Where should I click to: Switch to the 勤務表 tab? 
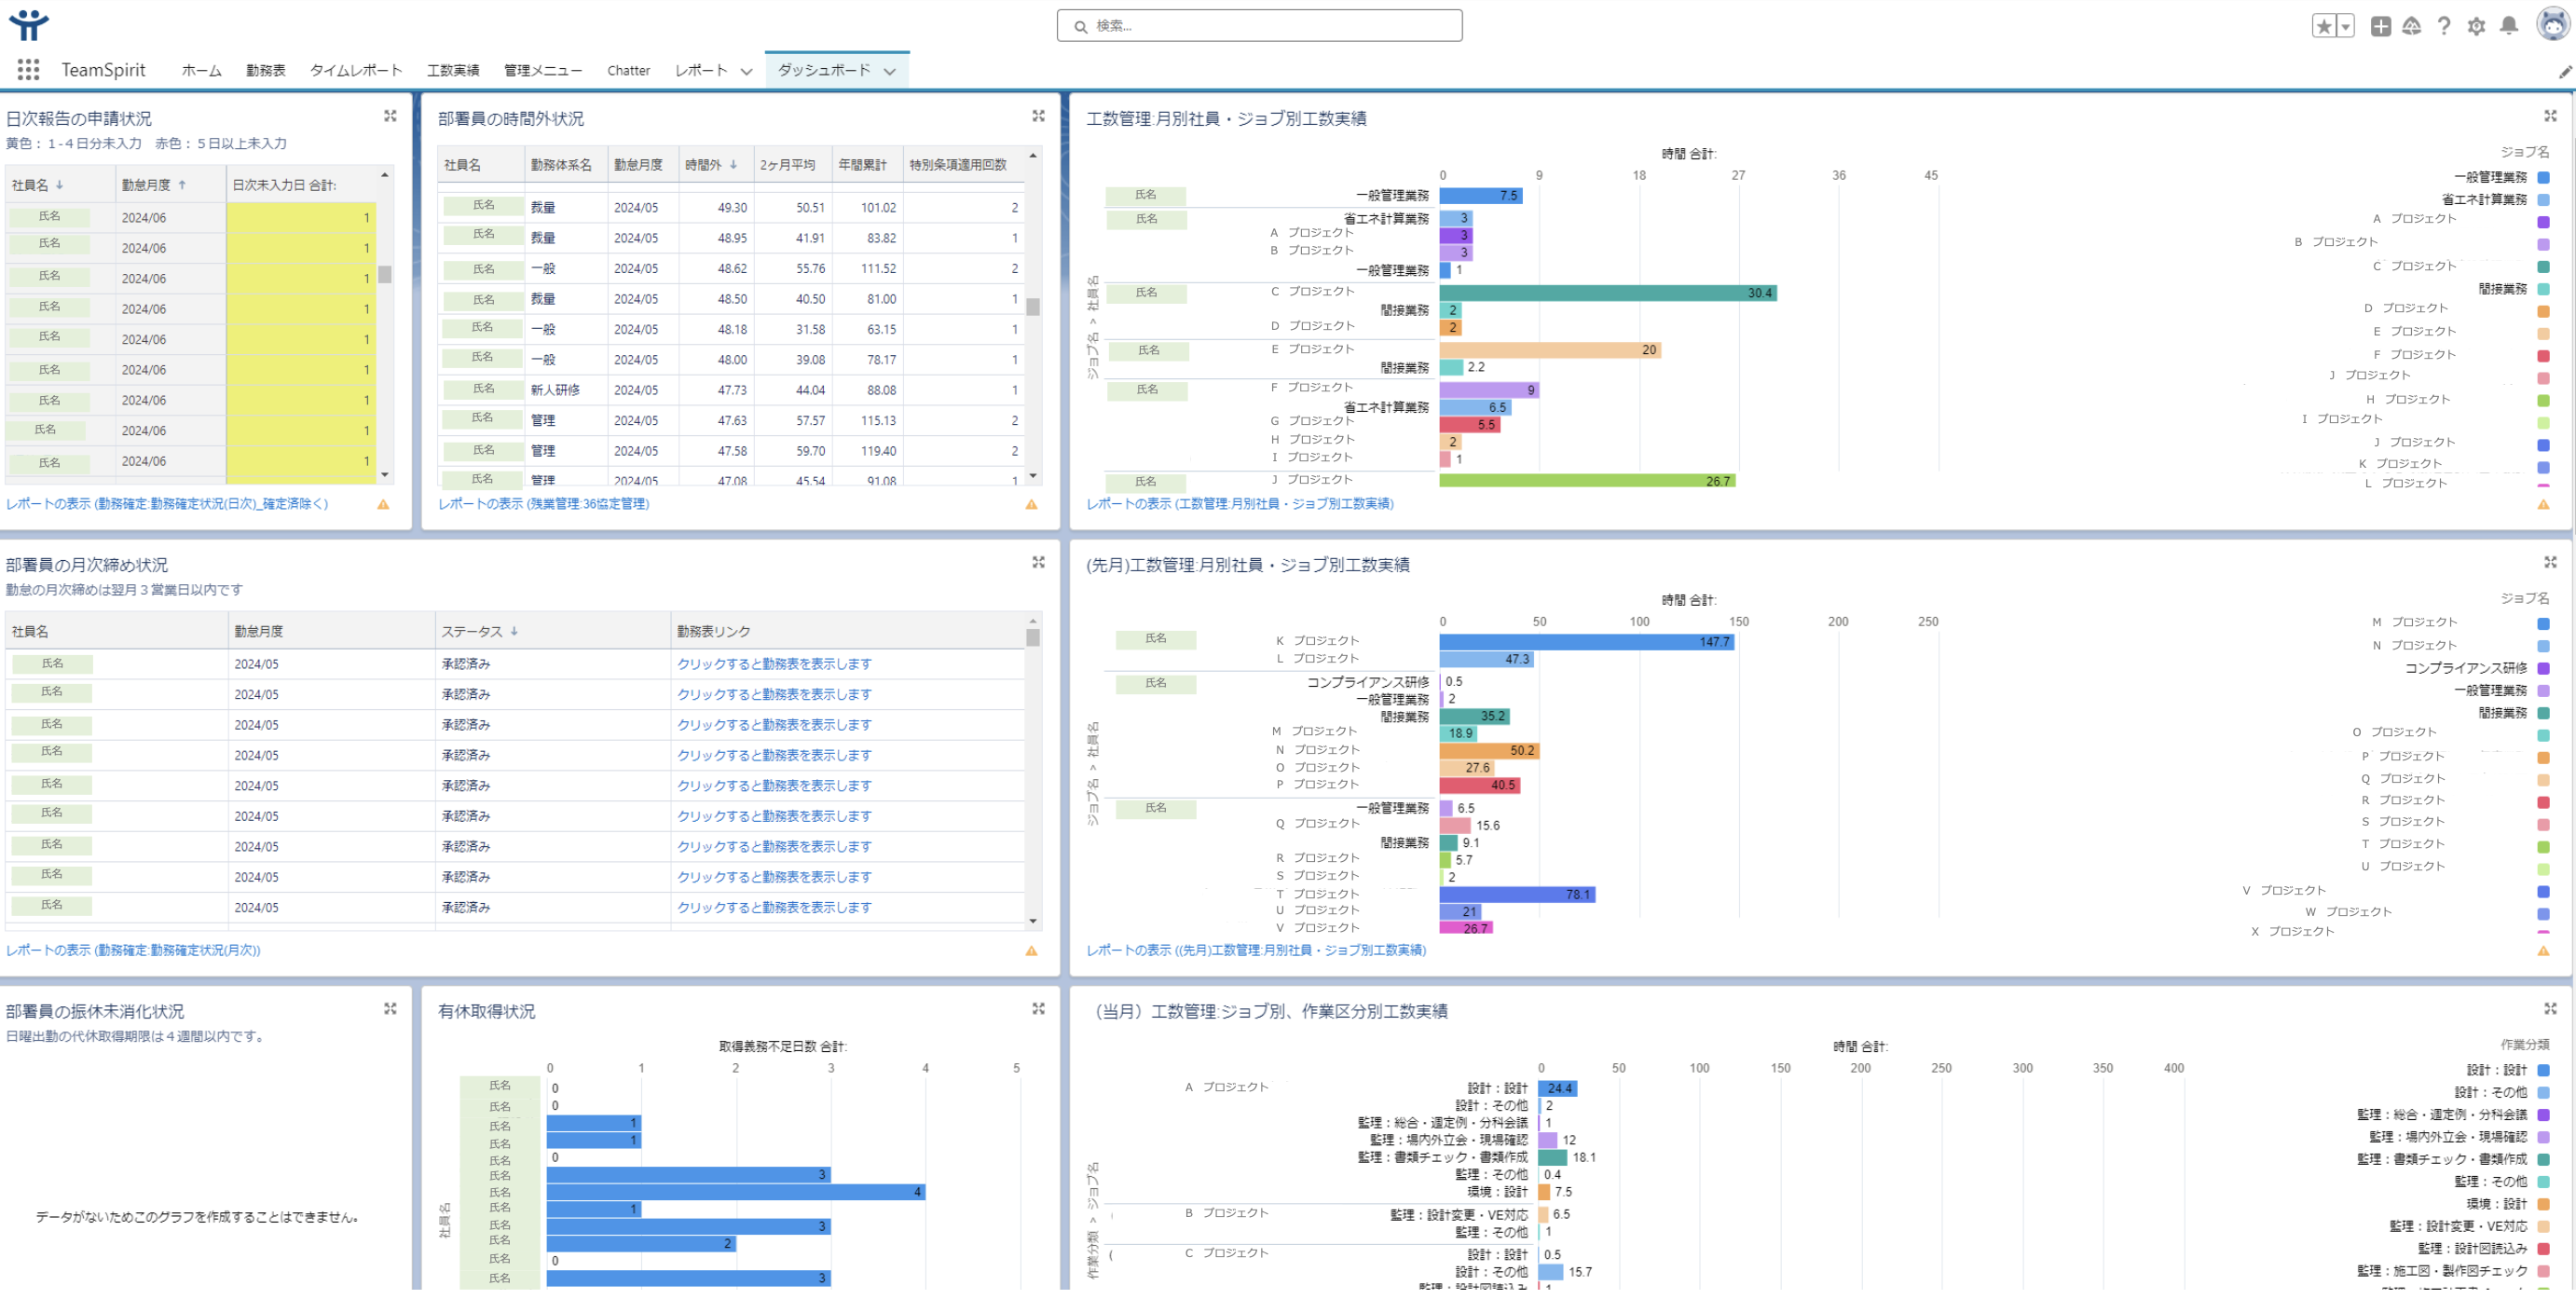265,71
